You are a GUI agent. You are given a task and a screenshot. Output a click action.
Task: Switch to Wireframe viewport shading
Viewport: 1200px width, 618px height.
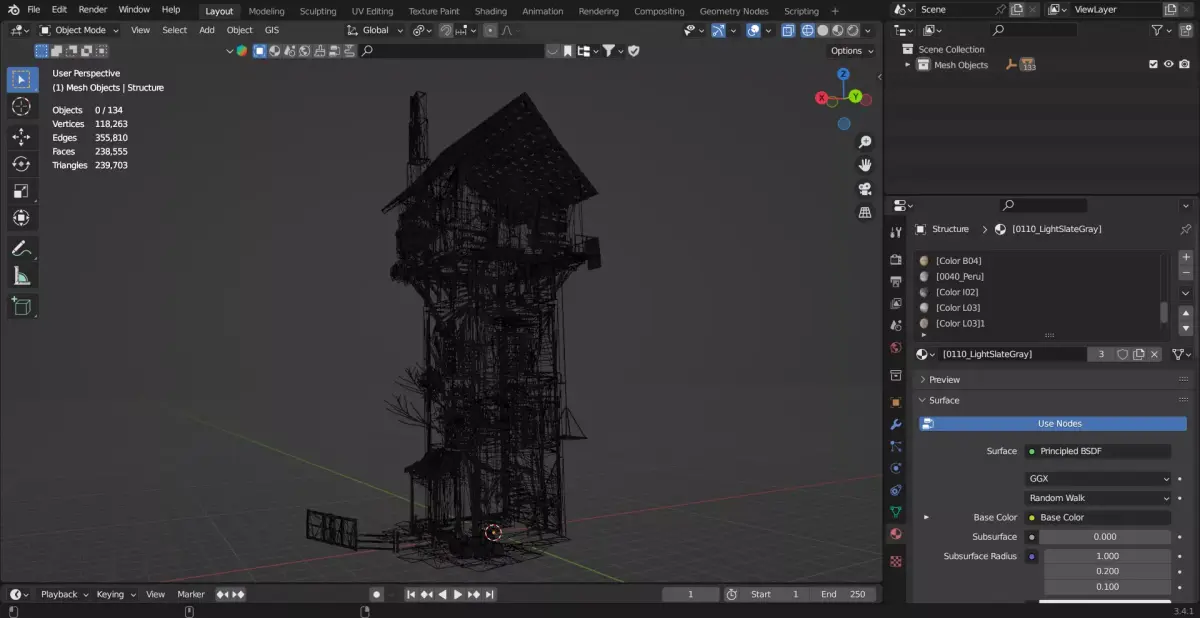click(807, 30)
